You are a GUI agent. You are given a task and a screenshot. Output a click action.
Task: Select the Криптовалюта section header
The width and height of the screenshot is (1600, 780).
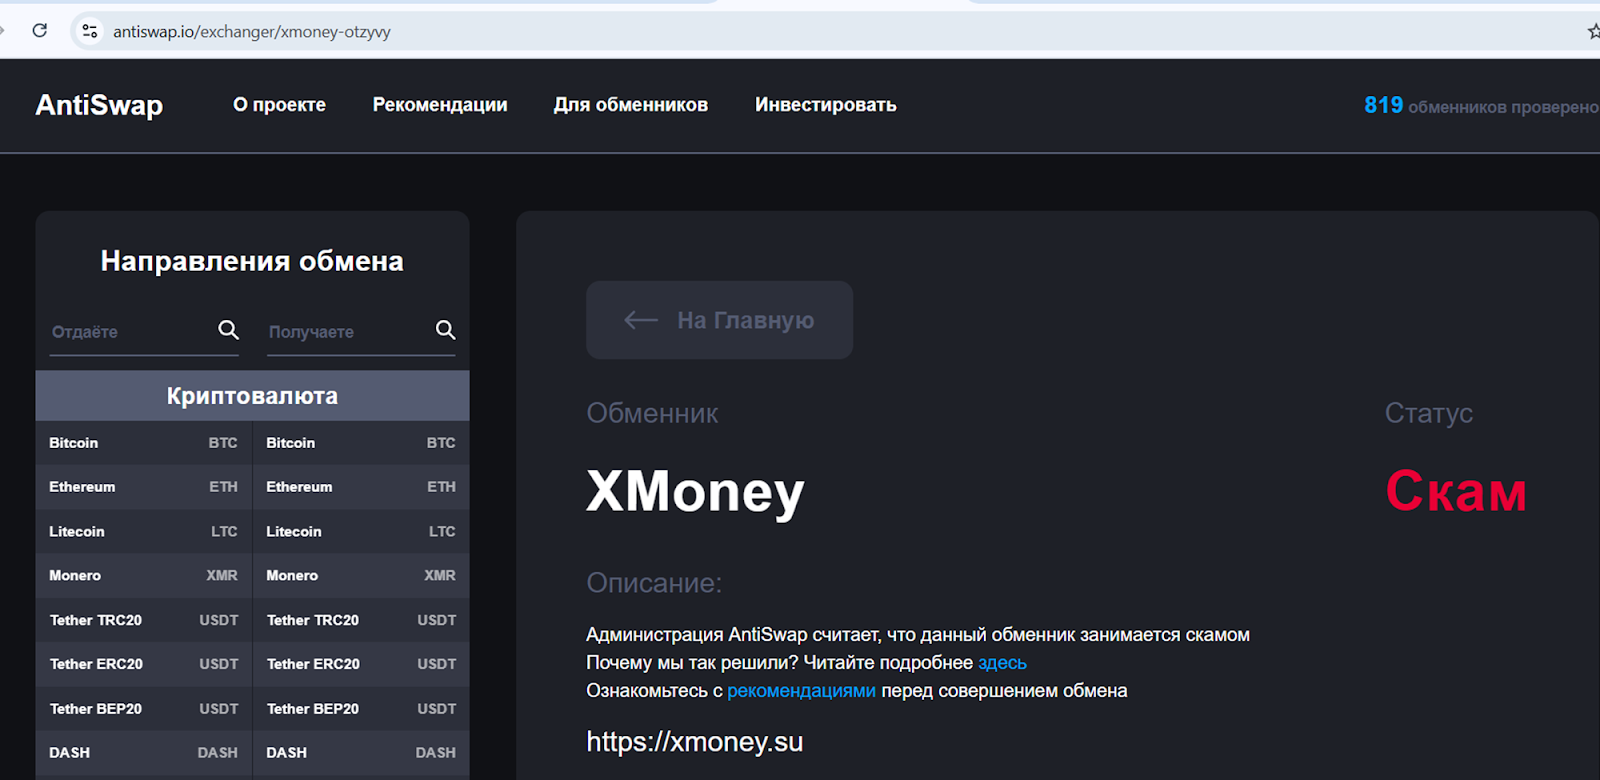252,396
